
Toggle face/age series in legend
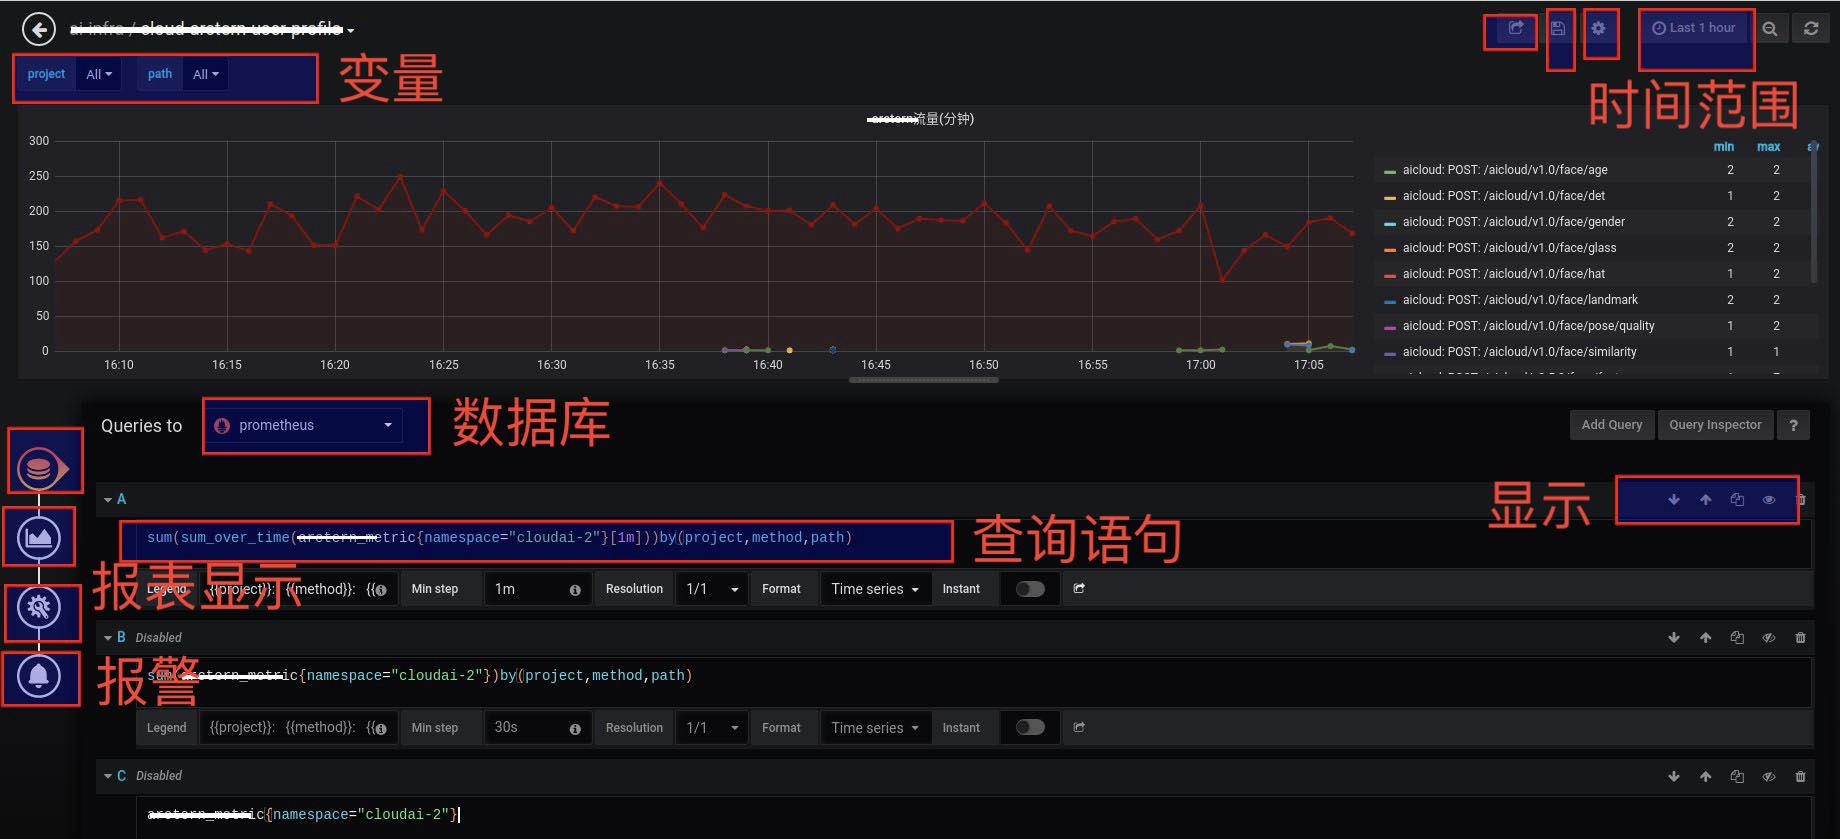click(x=1505, y=170)
